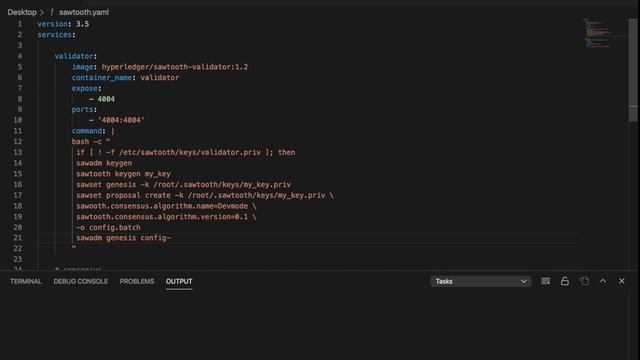The width and height of the screenshot is (640, 360).
Task: Switch to the PROBLEMS tab
Action: (x=137, y=282)
